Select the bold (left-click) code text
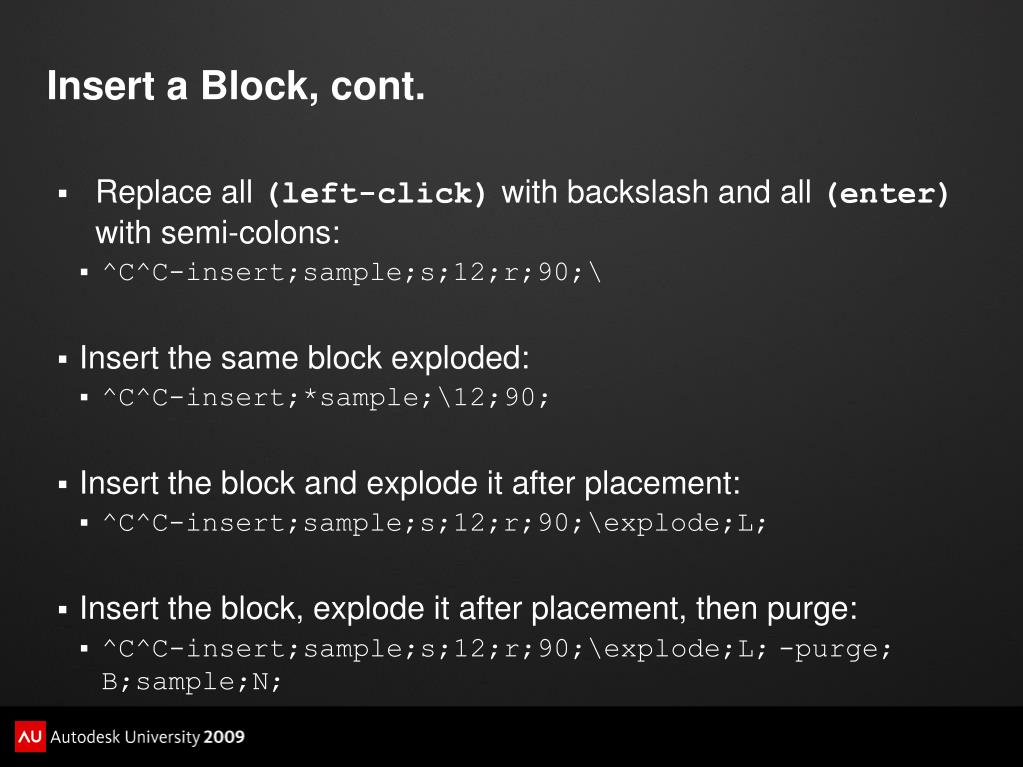The width and height of the screenshot is (1023, 767). pos(377,193)
